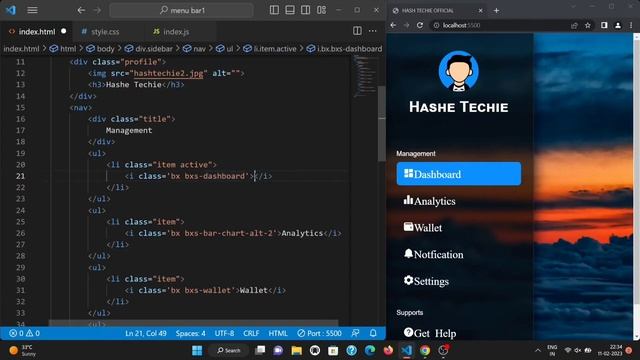This screenshot has height=360, width=640.
Task: Click the hashtechie2.jpg link in code
Action: coord(168,73)
